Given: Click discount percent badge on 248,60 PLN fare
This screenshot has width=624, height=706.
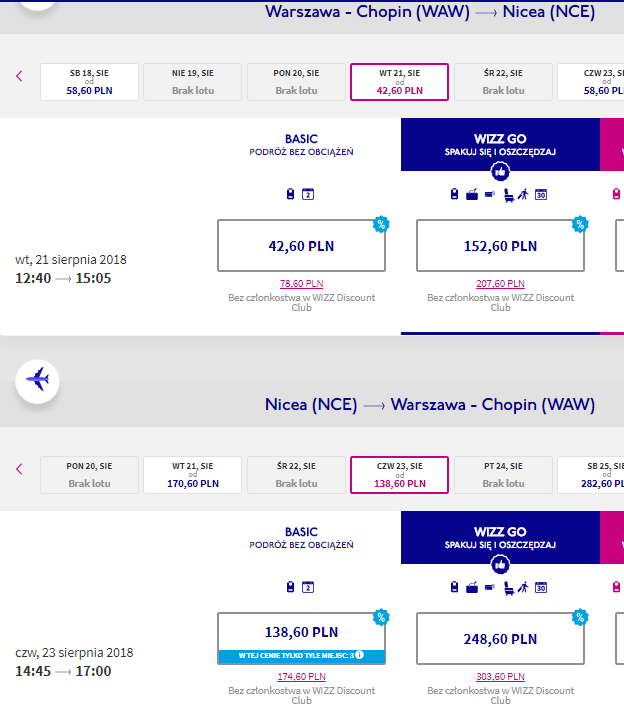Looking at the screenshot, I should [x=580, y=617].
